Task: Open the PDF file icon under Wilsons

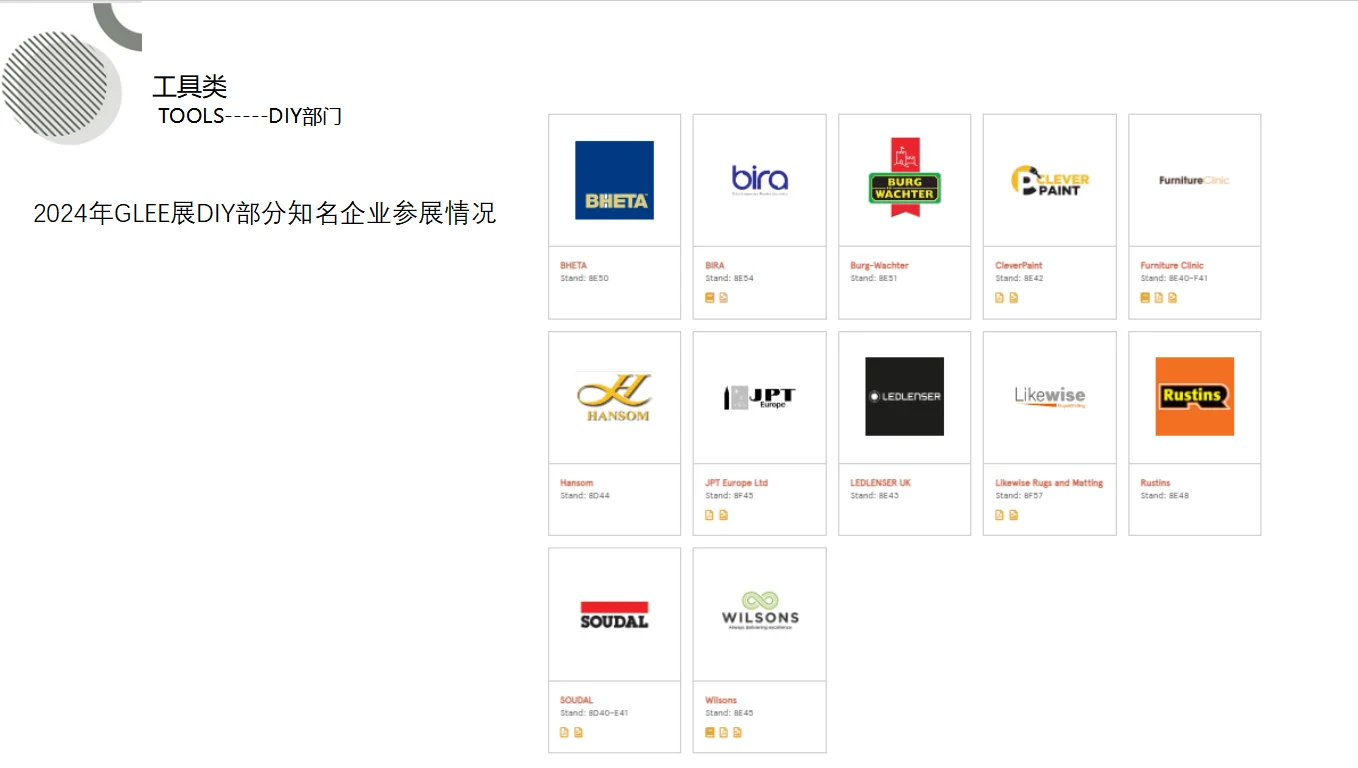Action: (724, 732)
